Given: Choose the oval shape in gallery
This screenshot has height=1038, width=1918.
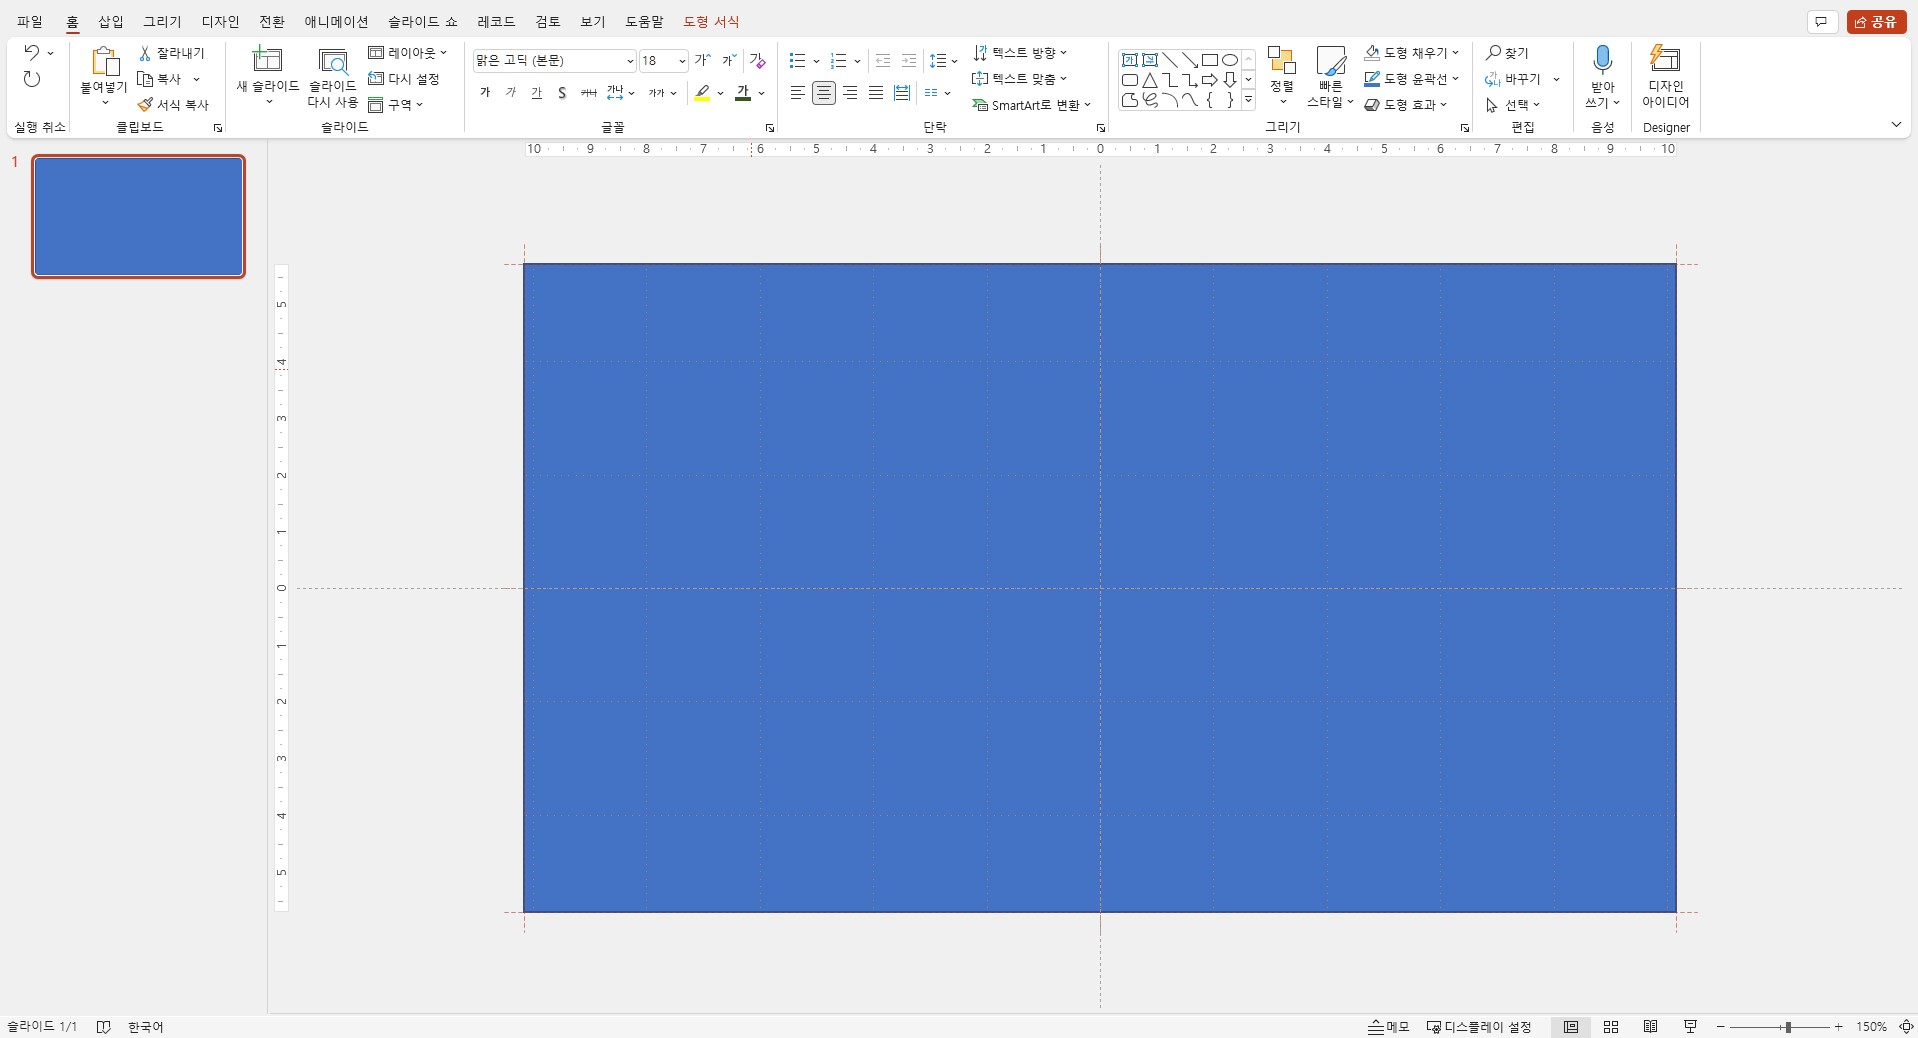Looking at the screenshot, I should click(1230, 60).
